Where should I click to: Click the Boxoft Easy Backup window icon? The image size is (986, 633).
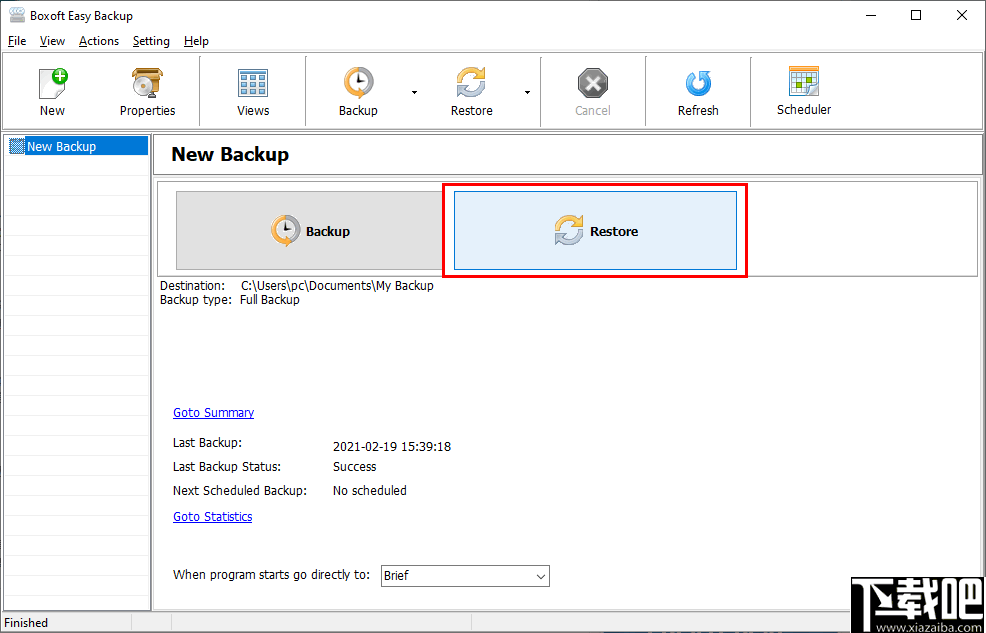coord(15,15)
